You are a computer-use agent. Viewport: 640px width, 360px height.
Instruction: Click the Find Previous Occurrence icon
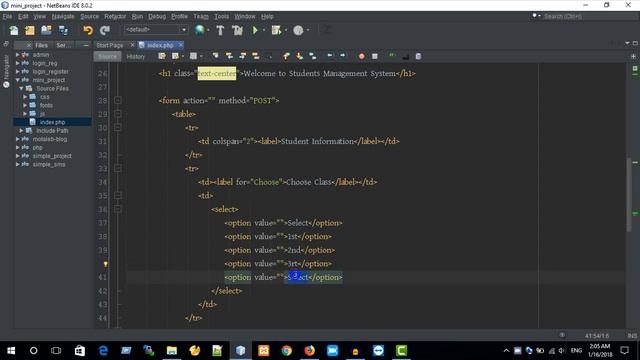(x=229, y=56)
